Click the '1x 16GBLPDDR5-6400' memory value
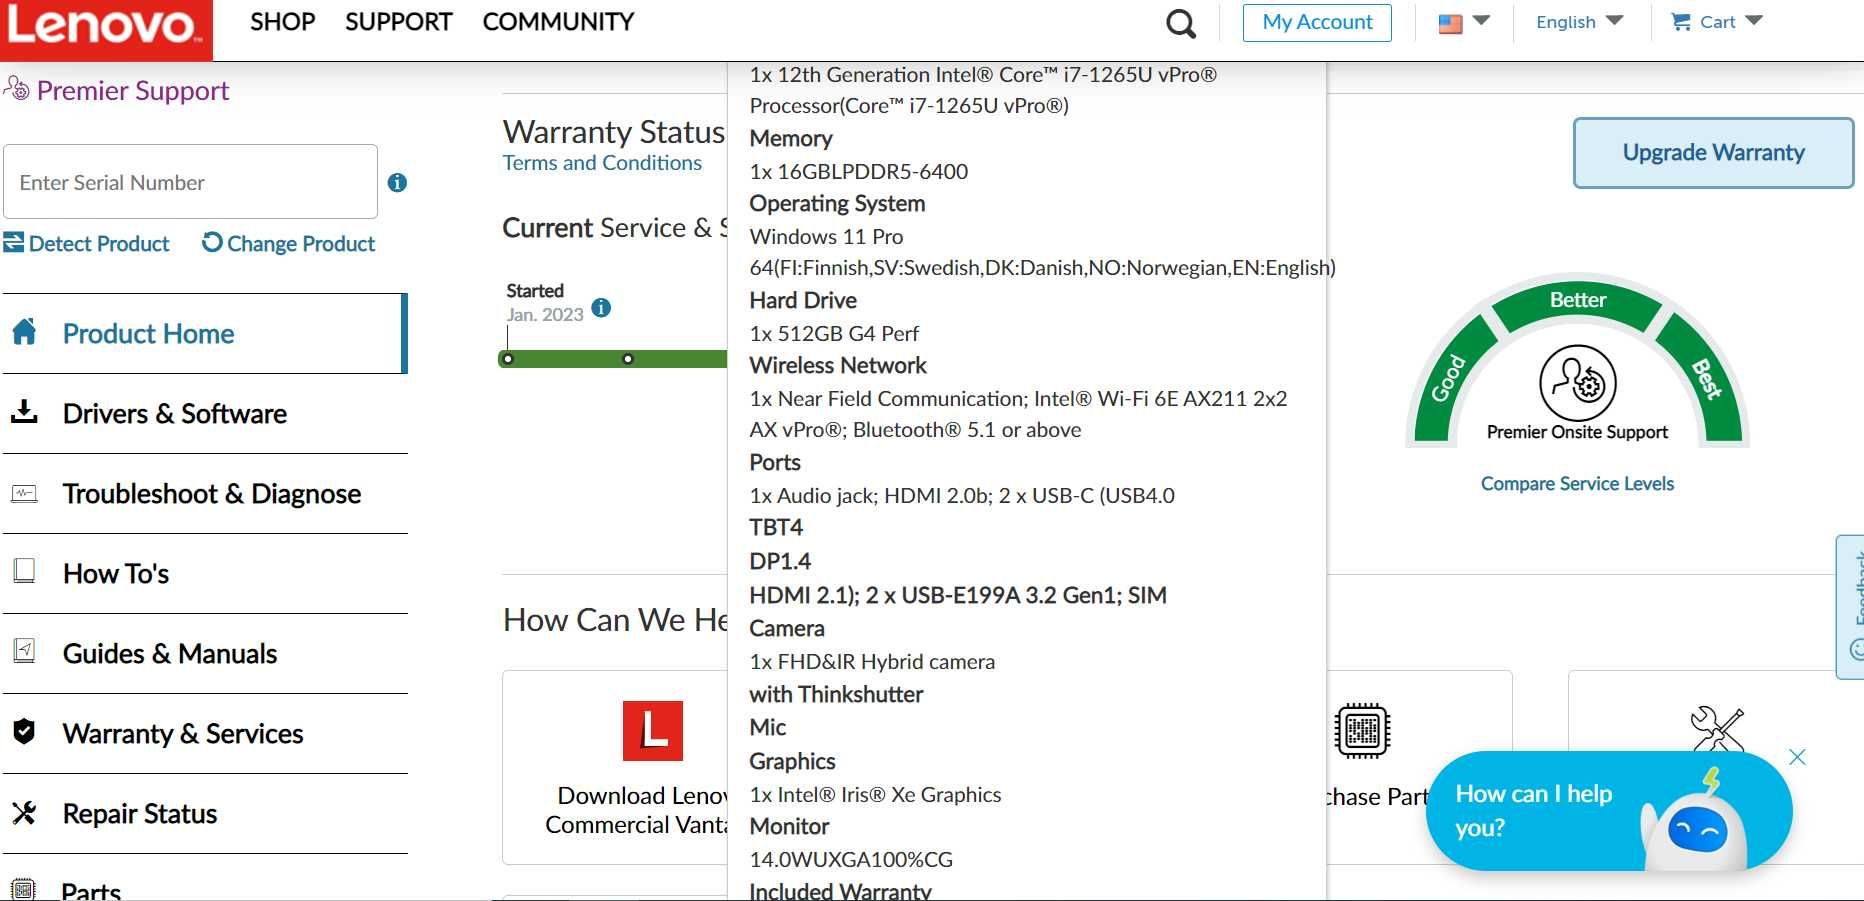This screenshot has width=1864, height=901. pyautogui.click(x=859, y=171)
